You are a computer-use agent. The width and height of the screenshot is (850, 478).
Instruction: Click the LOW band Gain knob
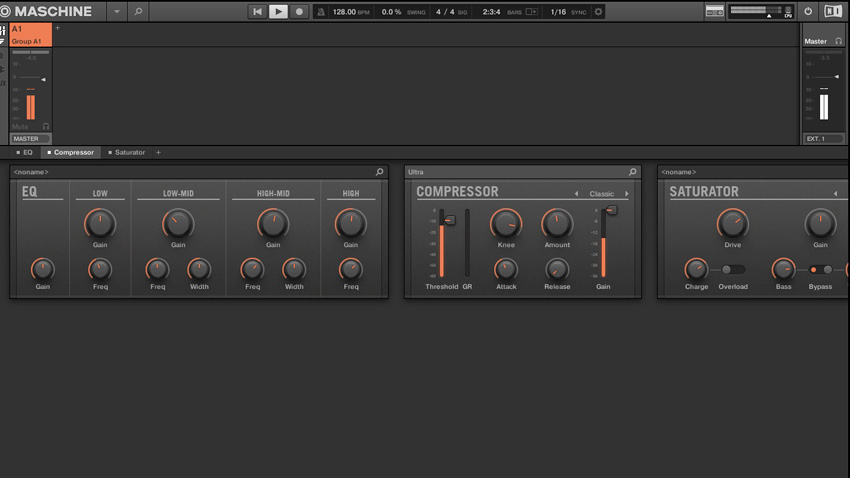click(x=100, y=224)
